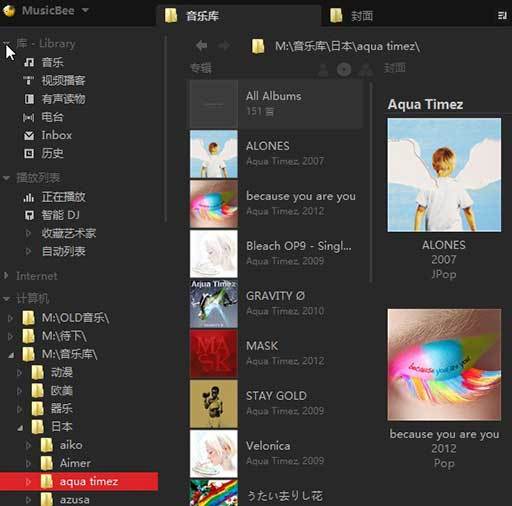This screenshot has width=512, height=506.
Task: Select the azusa folder
Action: (74, 500)
